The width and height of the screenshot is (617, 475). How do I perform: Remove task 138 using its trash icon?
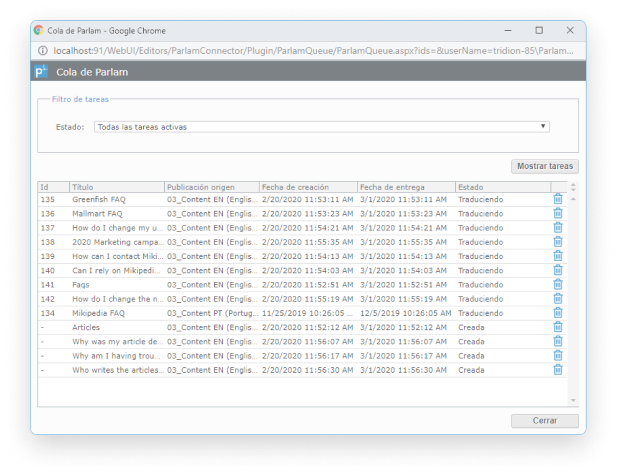[557, 242]
